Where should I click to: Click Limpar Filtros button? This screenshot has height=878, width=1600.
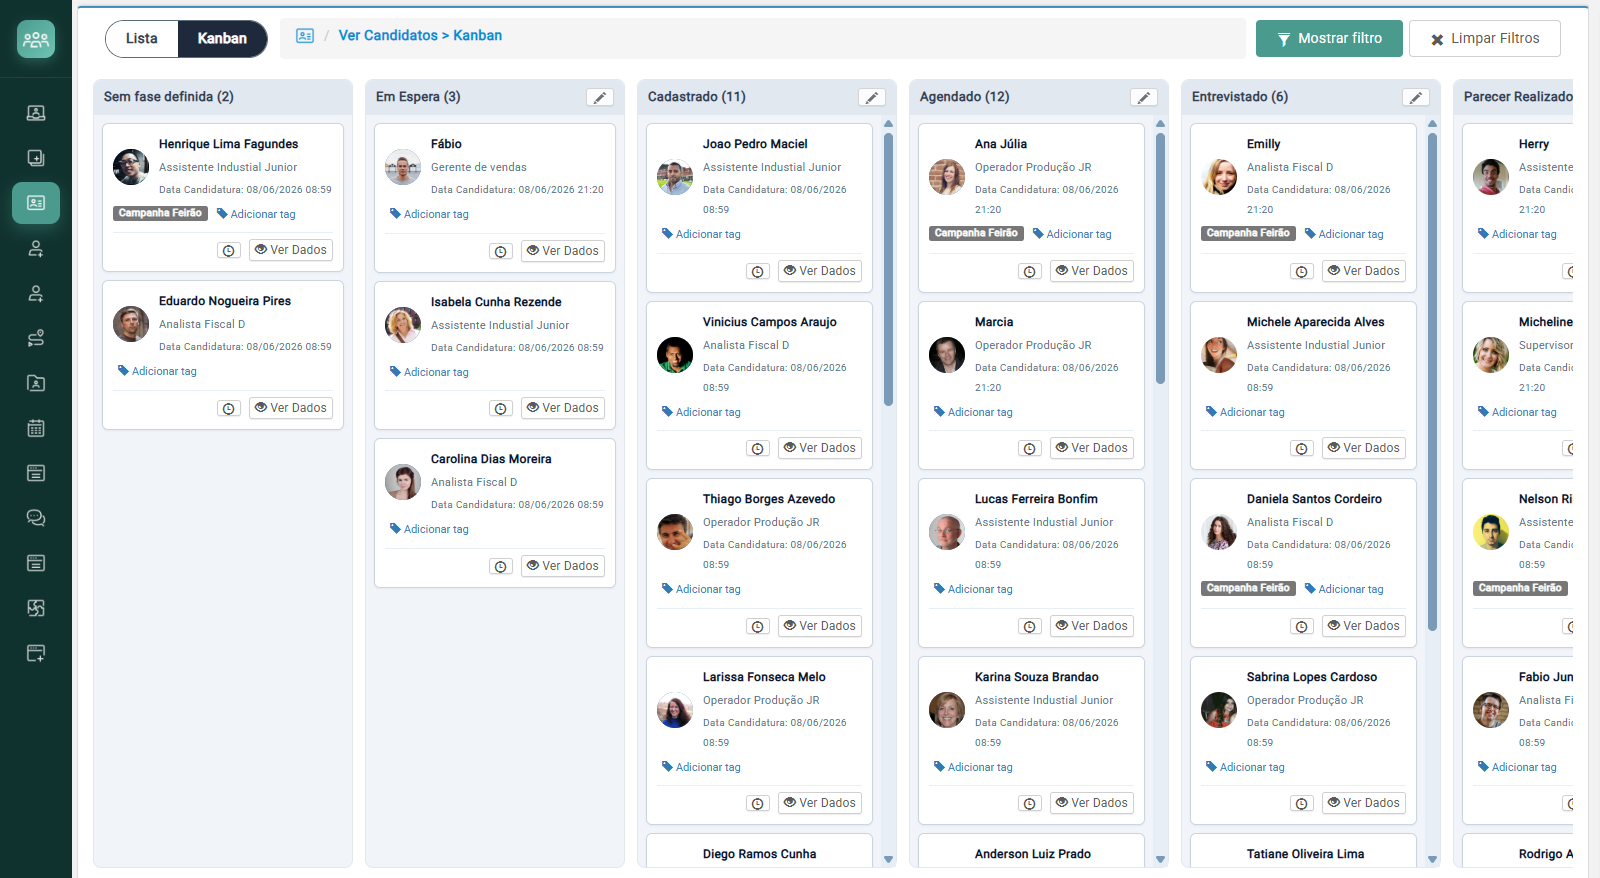tap(1485, 39)
